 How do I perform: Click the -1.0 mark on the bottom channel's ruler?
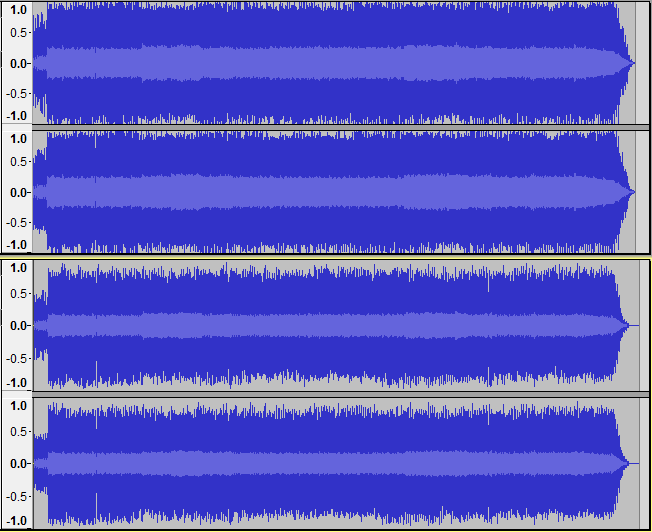18,520
